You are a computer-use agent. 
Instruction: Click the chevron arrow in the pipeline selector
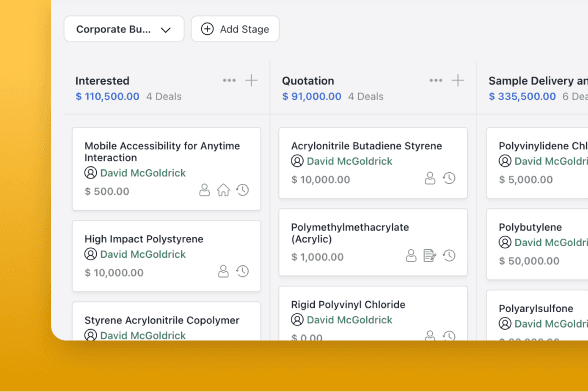(166, 30)
